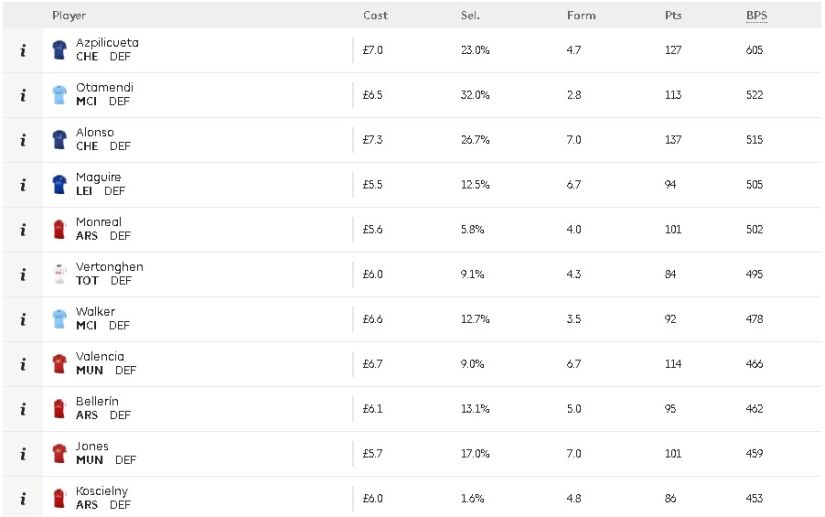This screenshot has width=825, height=517.
Task: Open the info icon for Otamendi
Action: (23, 95)
